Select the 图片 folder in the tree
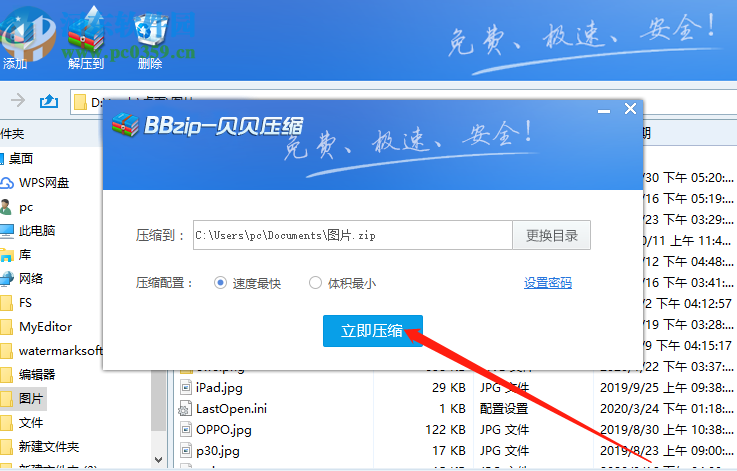The height and width of the screenshot is (471, 737). point(31,399)
